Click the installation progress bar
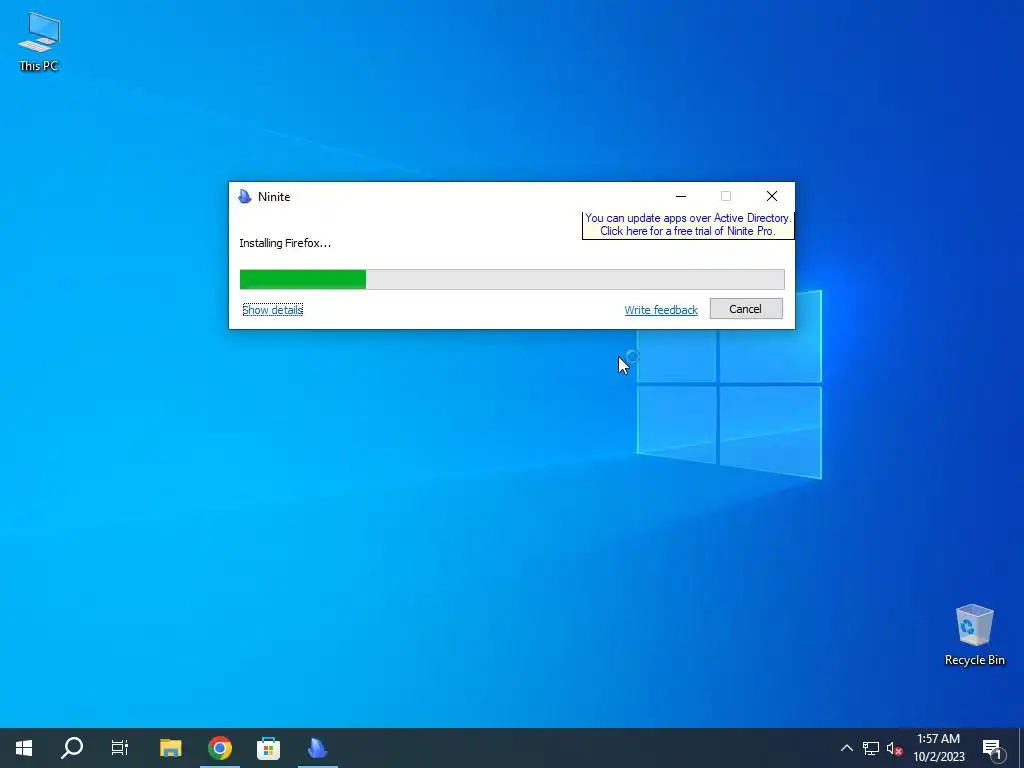 point(512,279)
